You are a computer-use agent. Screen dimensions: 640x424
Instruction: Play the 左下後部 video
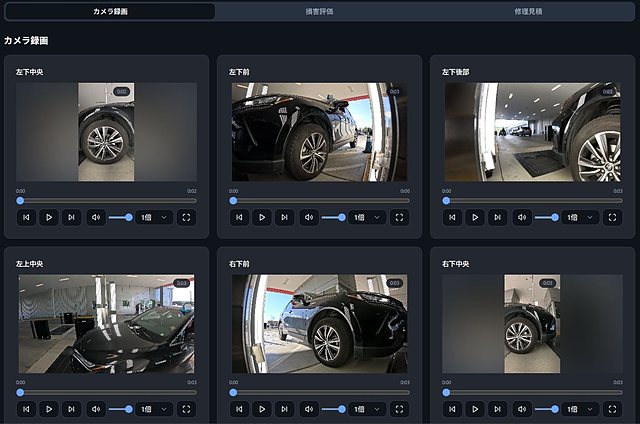point(475,218)
